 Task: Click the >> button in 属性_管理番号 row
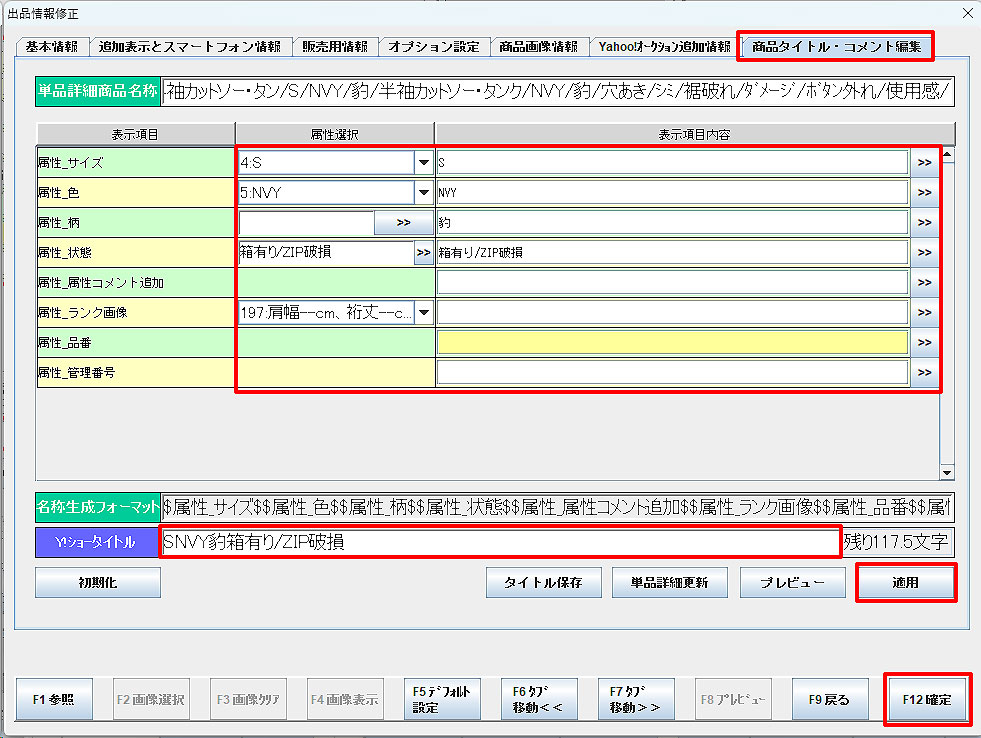coord(923,374)
